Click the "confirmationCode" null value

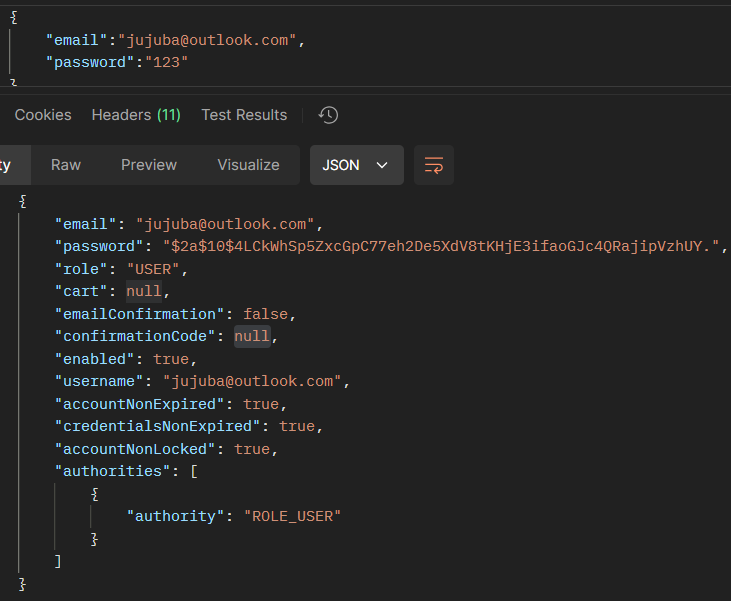point(252,336)
